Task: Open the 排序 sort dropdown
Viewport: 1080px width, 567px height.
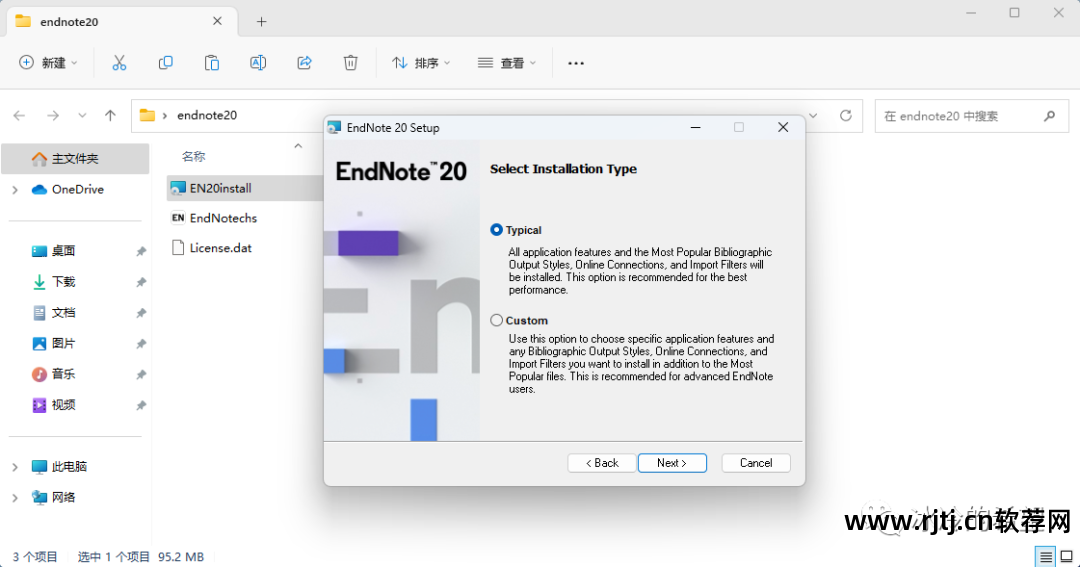Action: click(x=421, y=63)
